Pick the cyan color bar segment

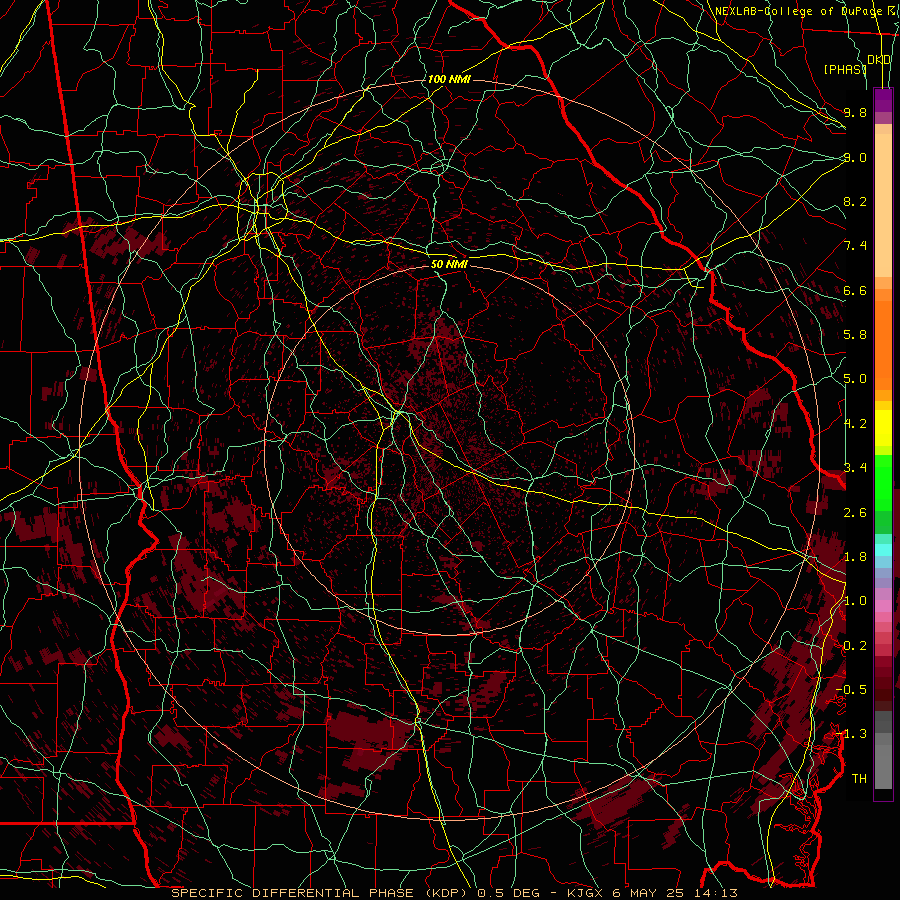[883, 549]
